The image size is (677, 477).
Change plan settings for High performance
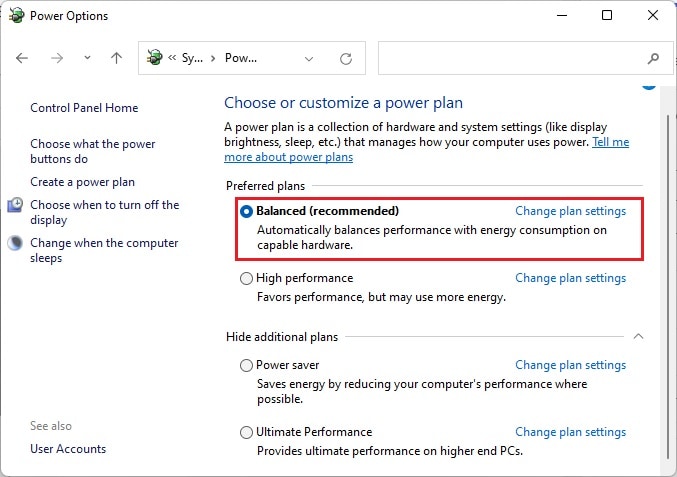click(x=570, y=278)
